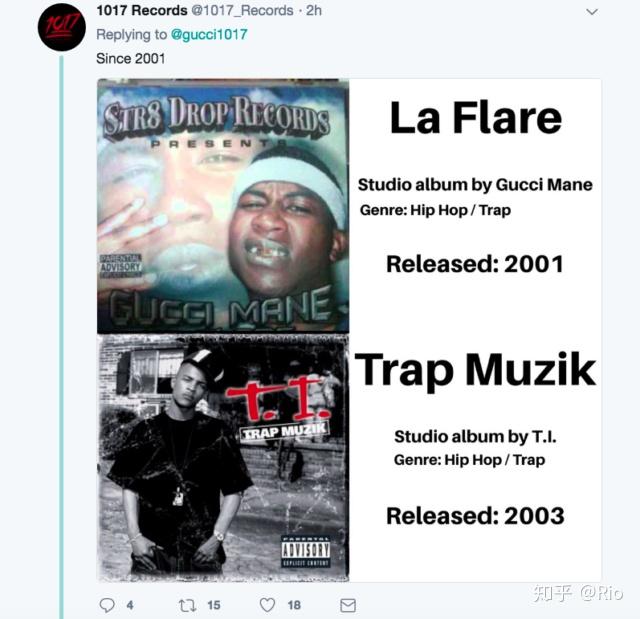Click the La Flare title text

coord(476,118)
